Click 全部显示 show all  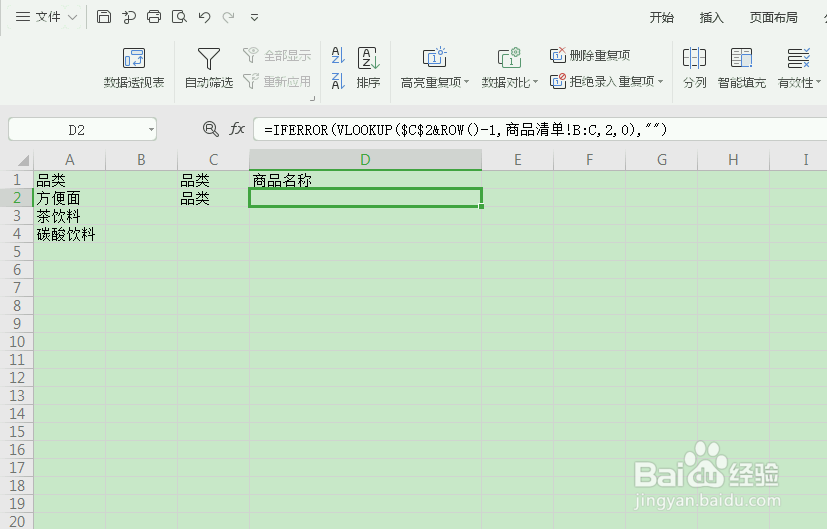click(x=277, y=55)
